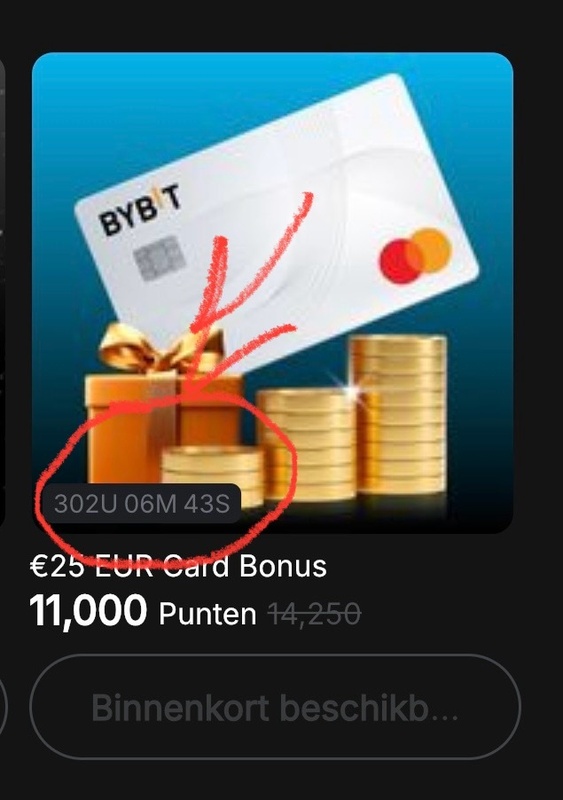The height and width of the screenshot is (800, 563).
Task: Click the tallest stack of gold coins
Action: pos(399,414)
